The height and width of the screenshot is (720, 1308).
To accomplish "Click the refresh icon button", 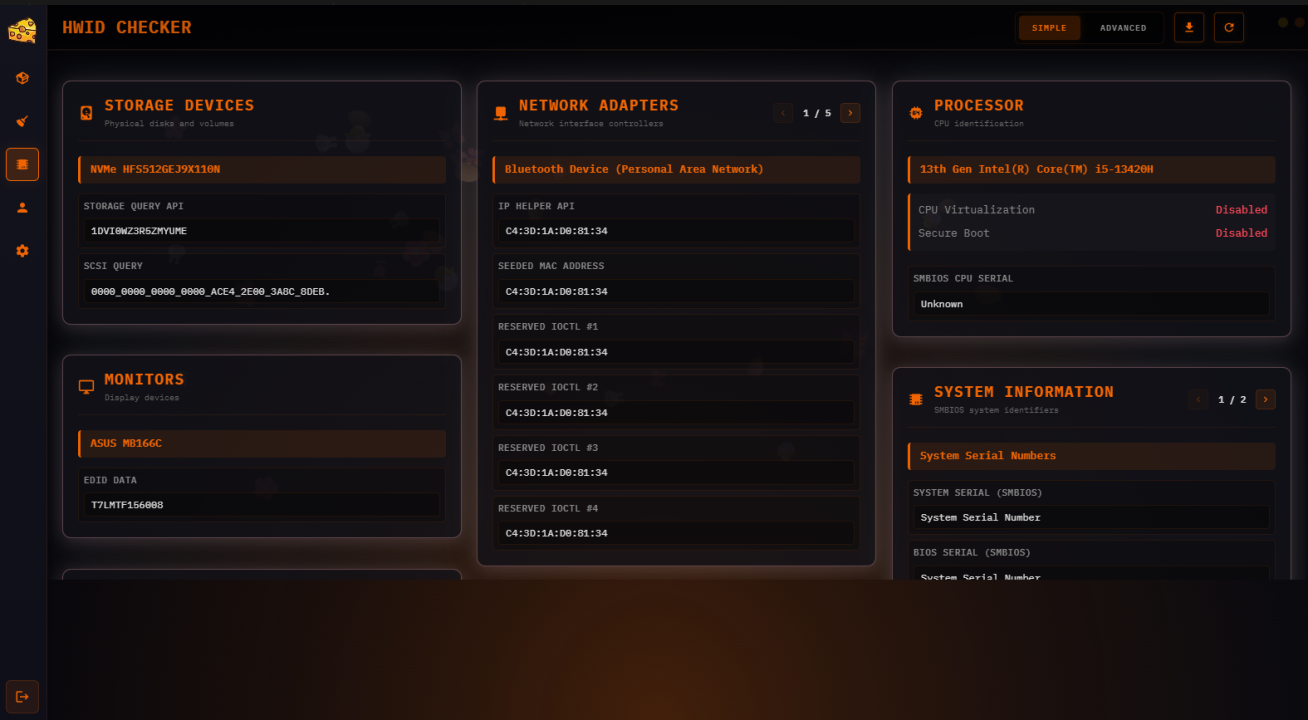I will coord(1229,28).
